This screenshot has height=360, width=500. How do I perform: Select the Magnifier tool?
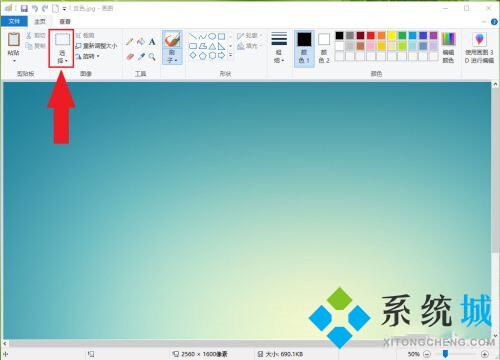(152, 57)
